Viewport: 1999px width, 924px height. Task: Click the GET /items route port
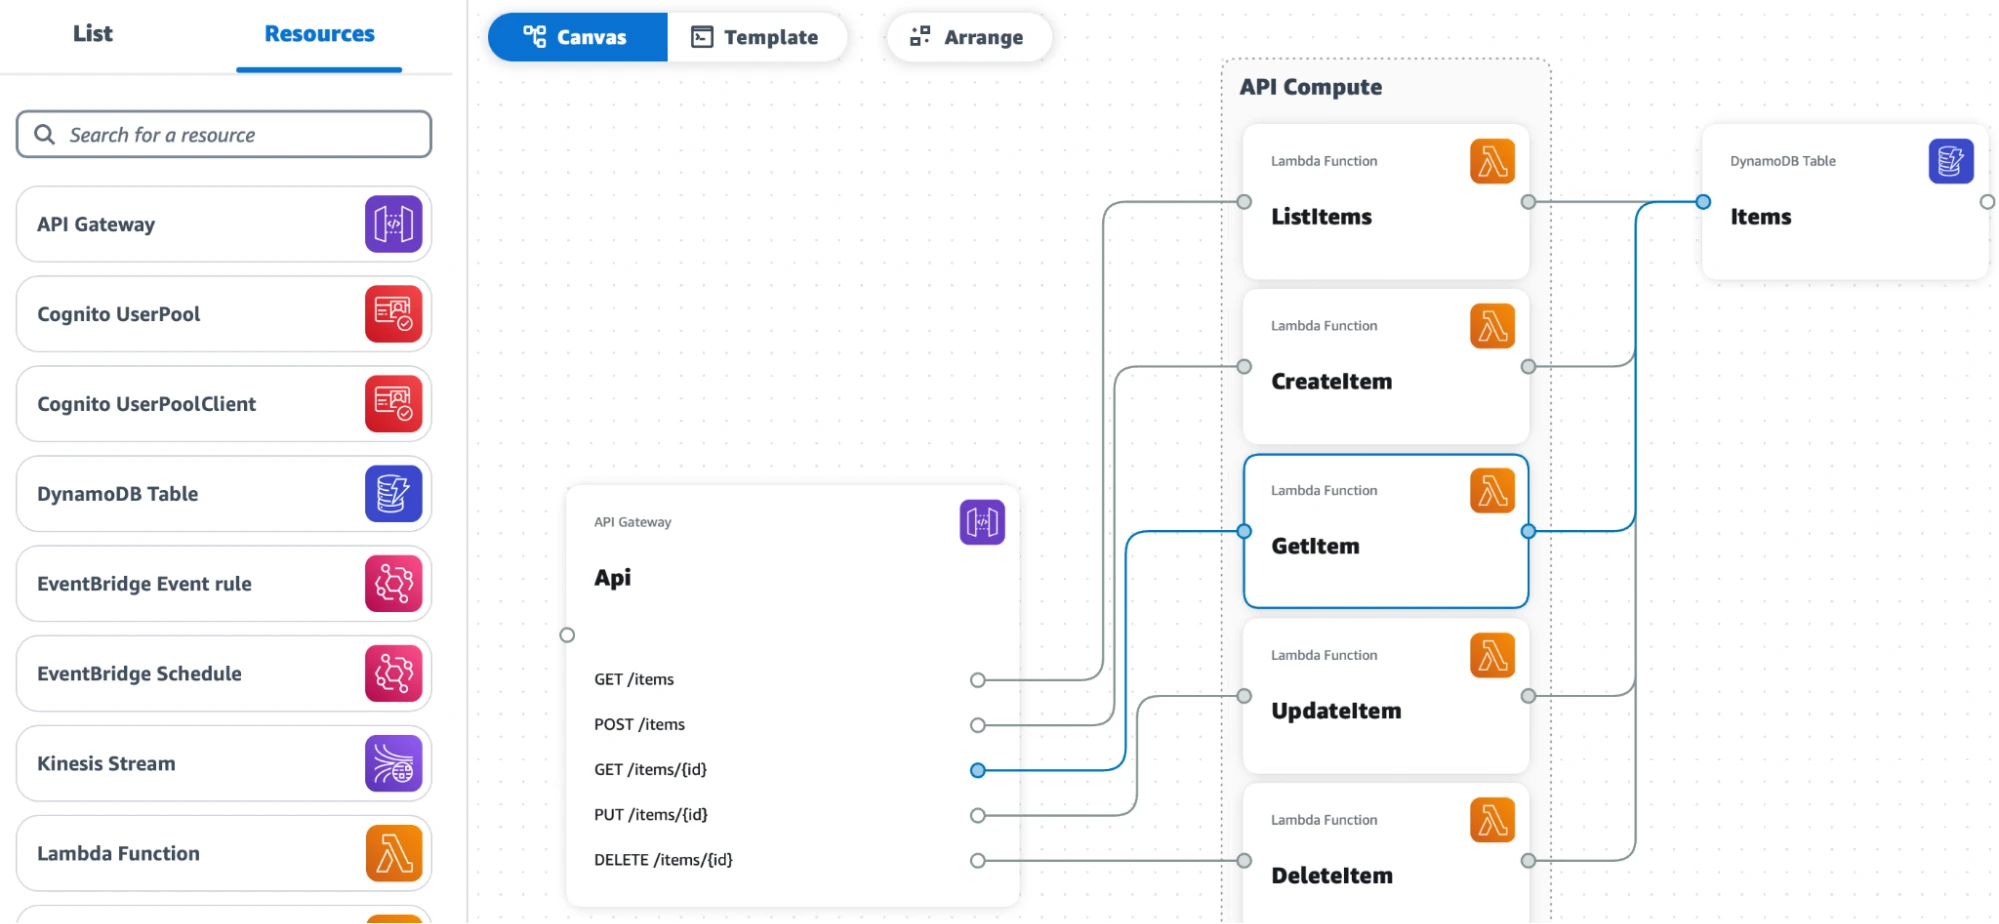[978, 680]
